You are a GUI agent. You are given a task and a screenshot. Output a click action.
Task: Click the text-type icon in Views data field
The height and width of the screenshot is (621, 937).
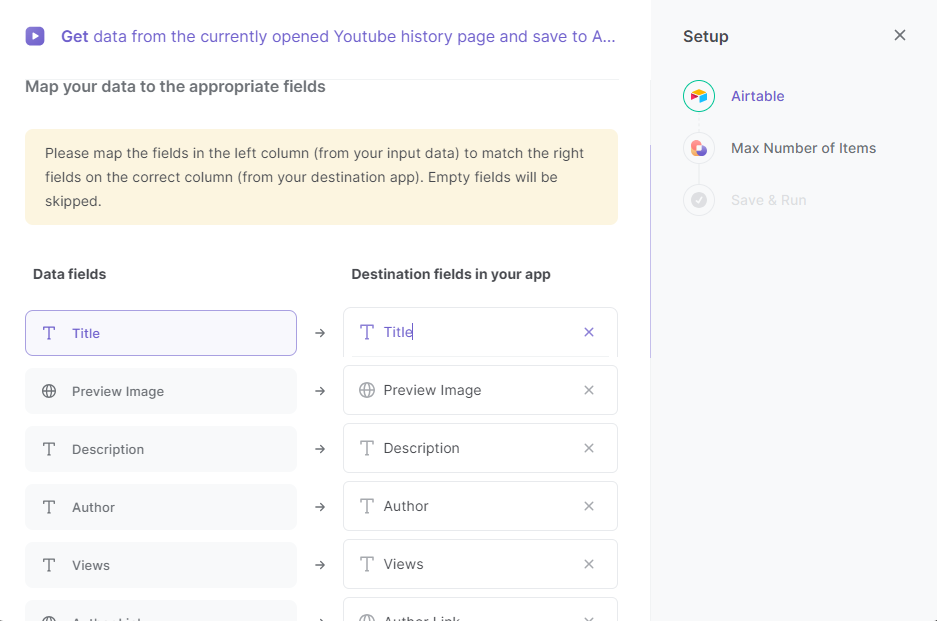tap(49, 565)
